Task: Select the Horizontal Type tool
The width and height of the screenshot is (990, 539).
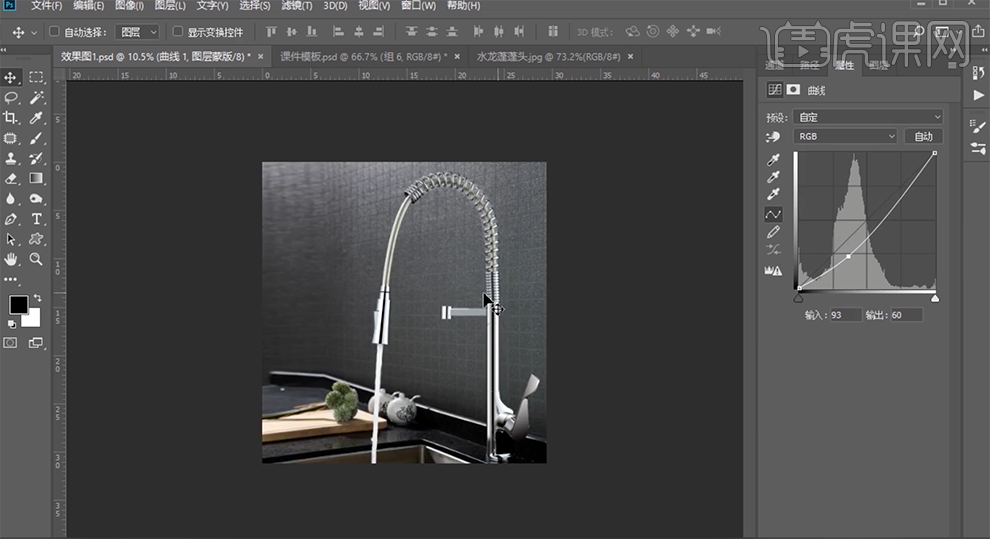Action: pos(36,219)
